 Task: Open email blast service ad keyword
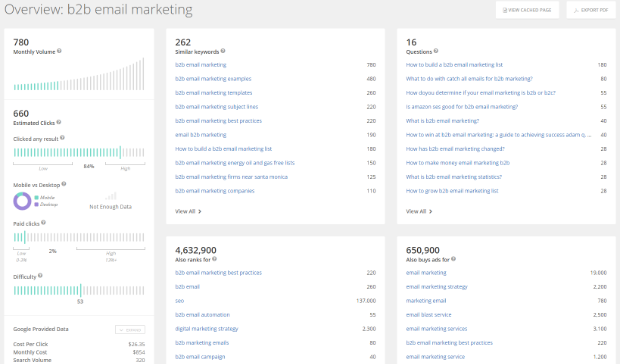click(x=429, y=315)
